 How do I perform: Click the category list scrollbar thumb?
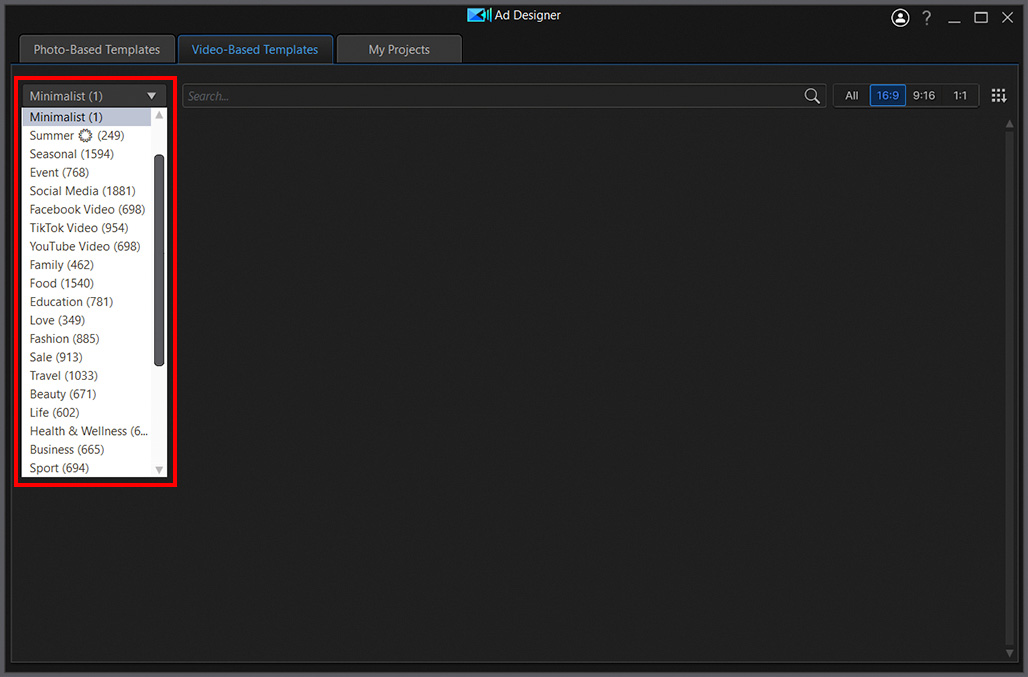click(x=159, y=260)
